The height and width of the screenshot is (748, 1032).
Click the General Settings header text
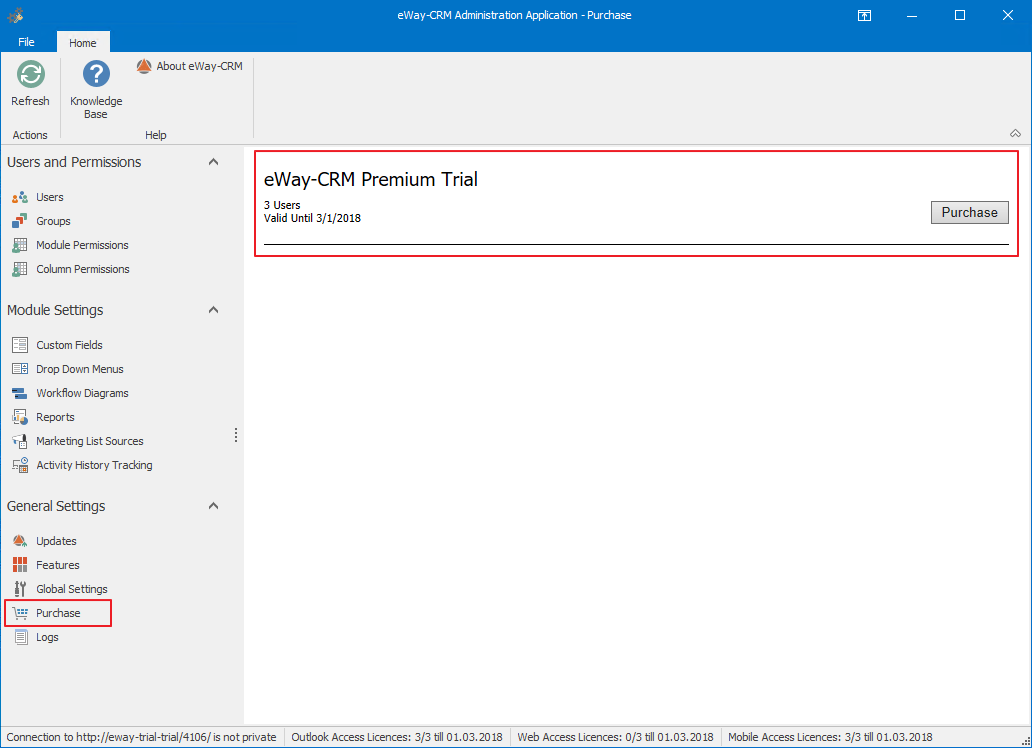coord(56,506)
